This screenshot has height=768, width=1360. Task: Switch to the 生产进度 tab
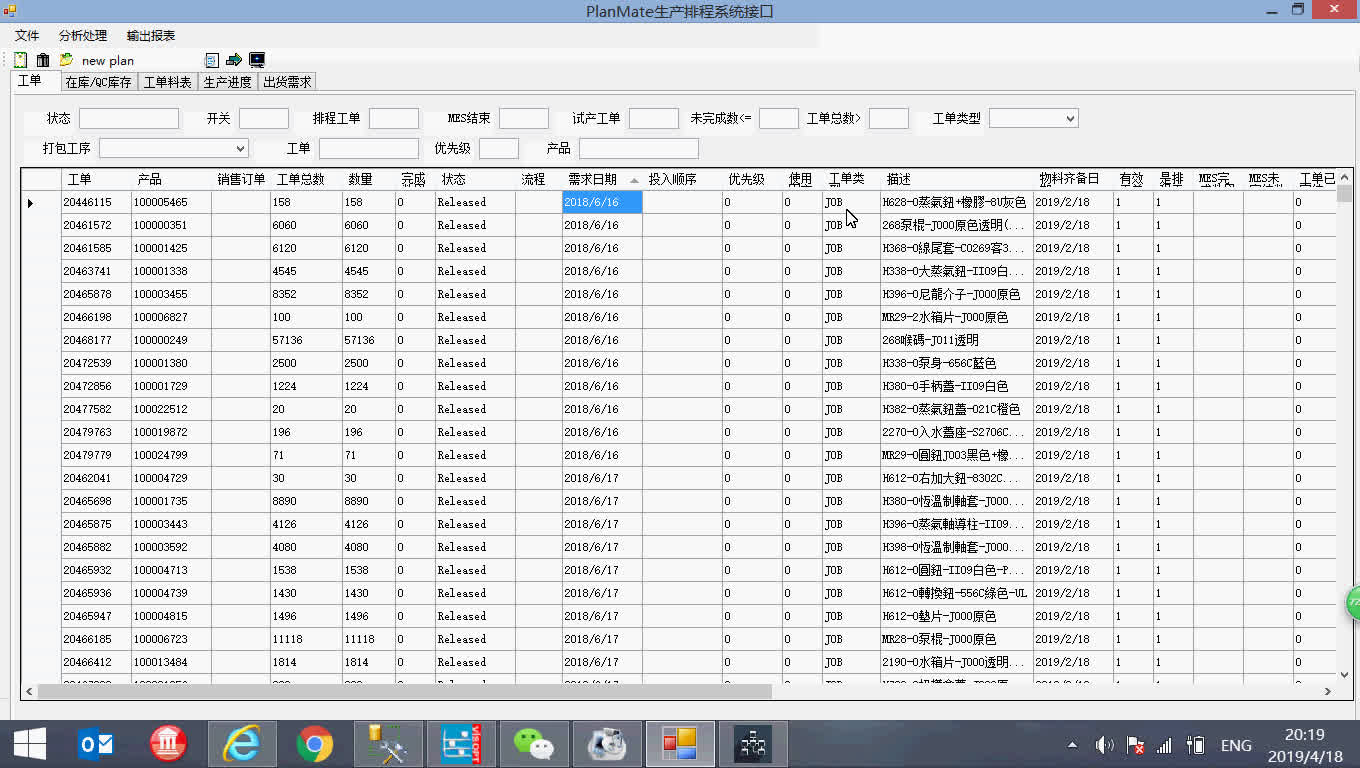(x=228, y=81)
